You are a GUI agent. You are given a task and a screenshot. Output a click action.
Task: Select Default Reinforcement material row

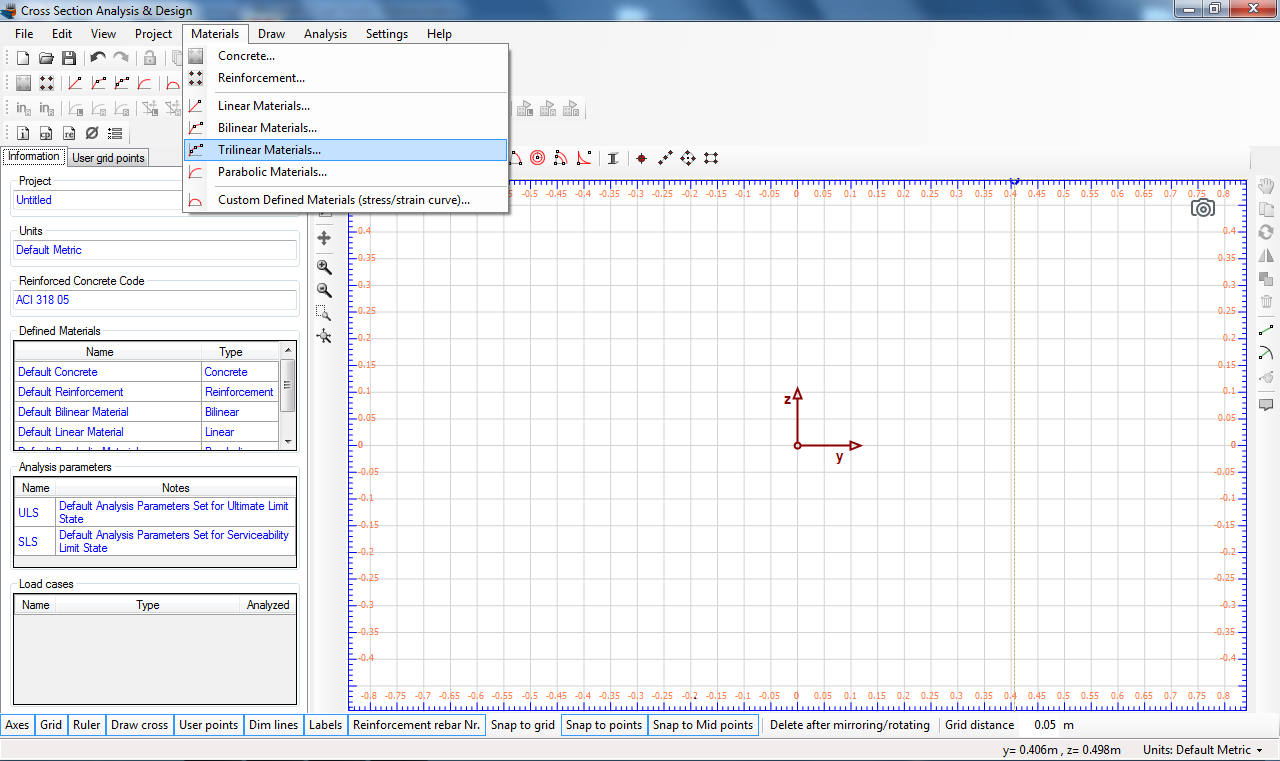(146, 392)
